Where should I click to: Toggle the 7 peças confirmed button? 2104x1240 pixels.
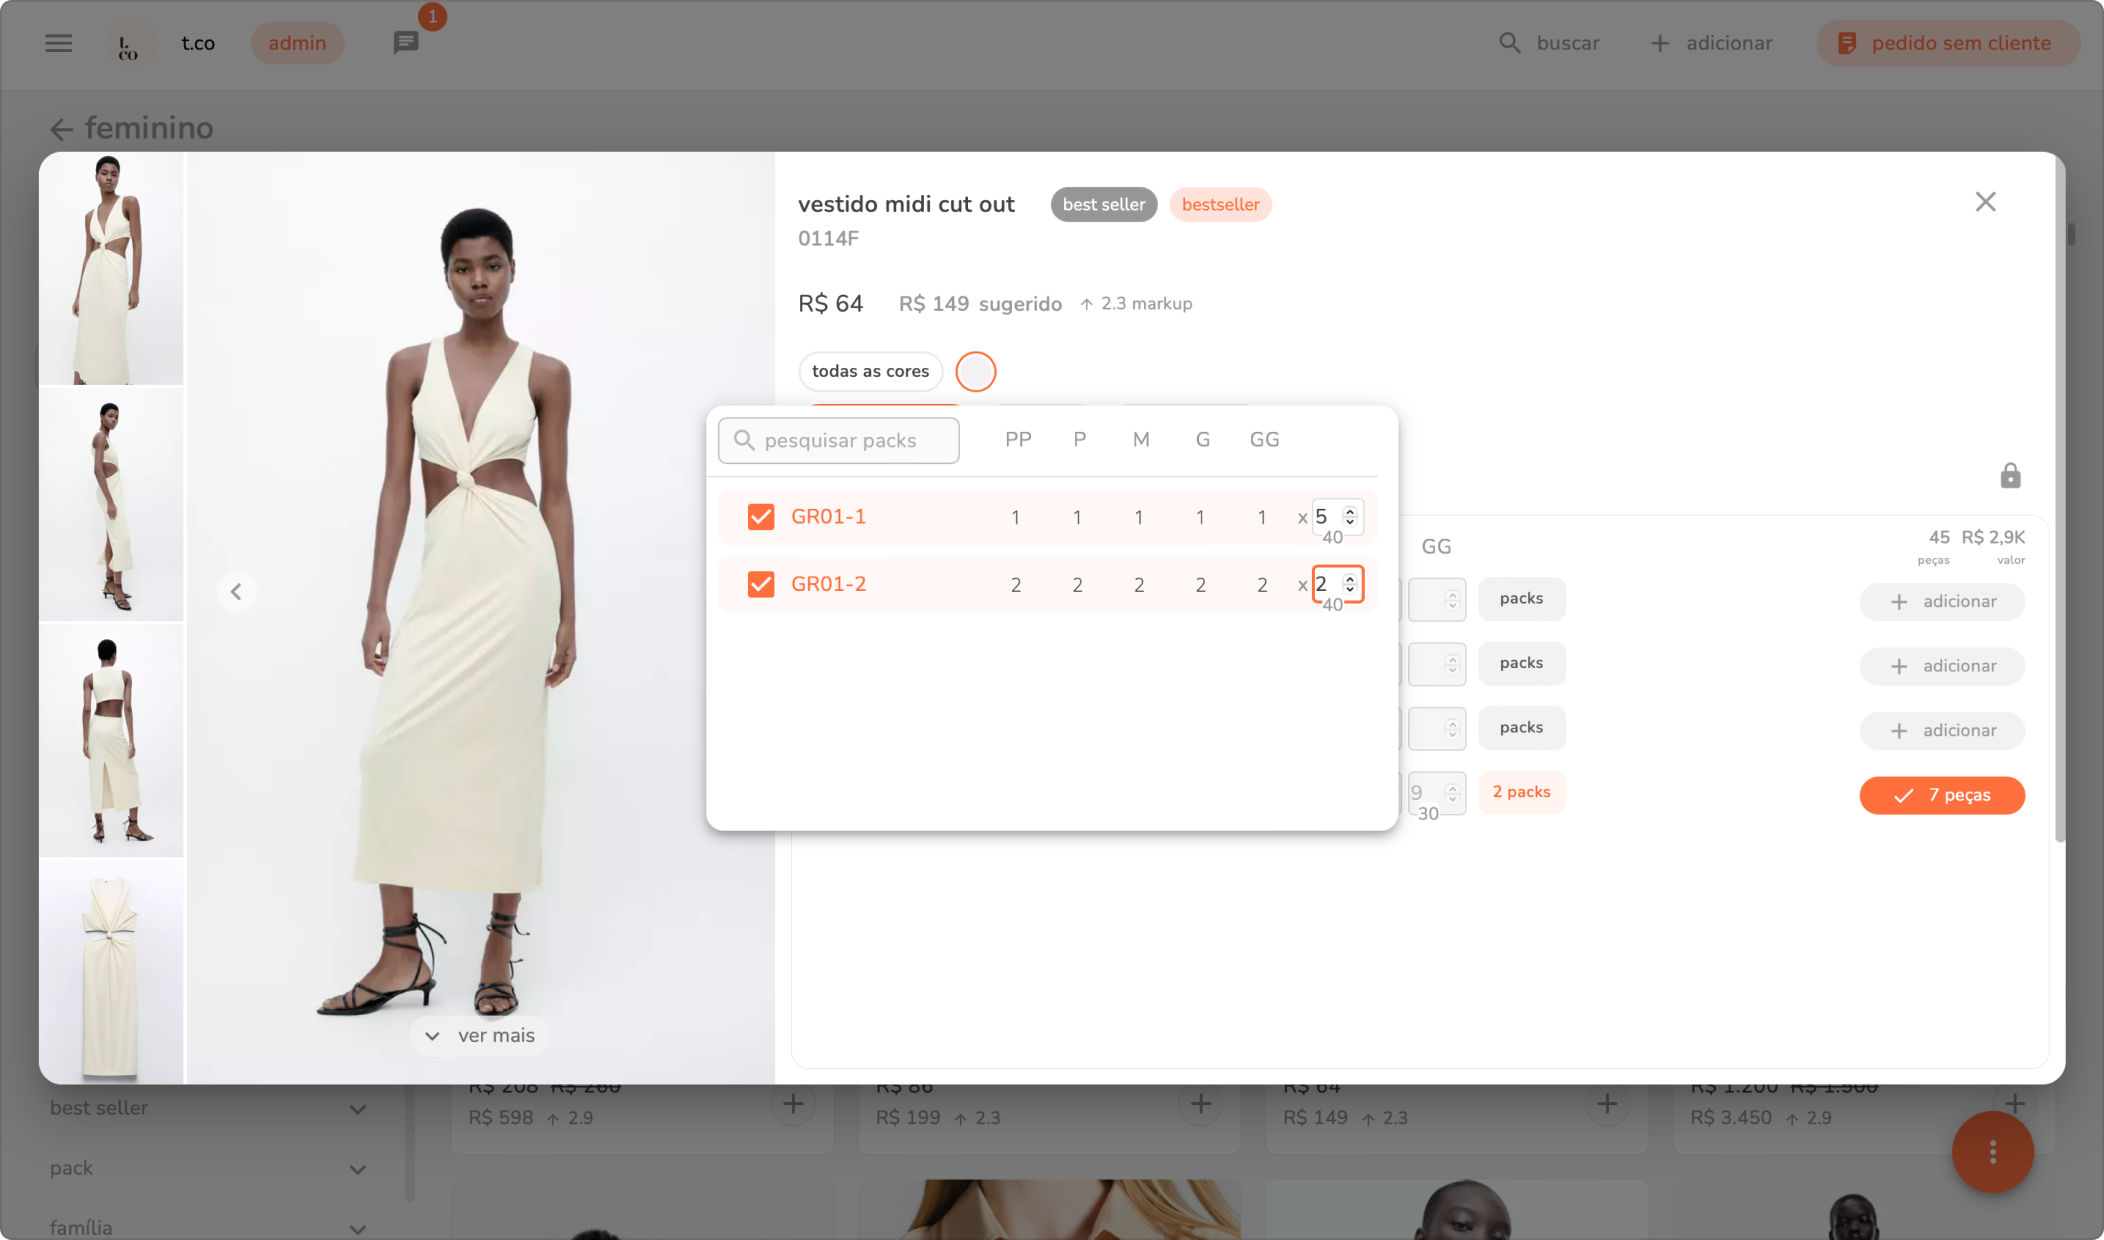(1941, 795)
